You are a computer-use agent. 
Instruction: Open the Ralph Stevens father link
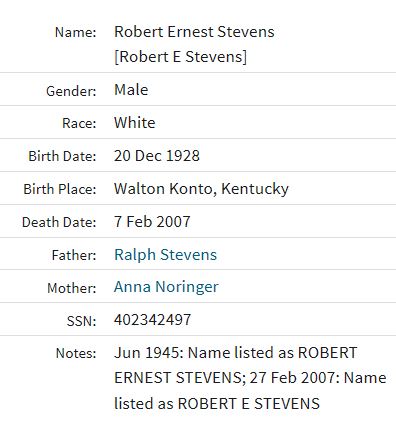click(x=165, y=255)
